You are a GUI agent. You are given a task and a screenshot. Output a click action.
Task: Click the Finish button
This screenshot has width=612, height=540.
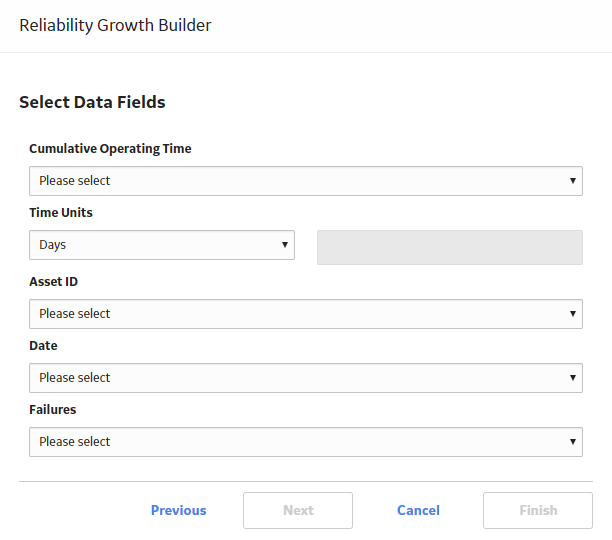click(538, 510)
